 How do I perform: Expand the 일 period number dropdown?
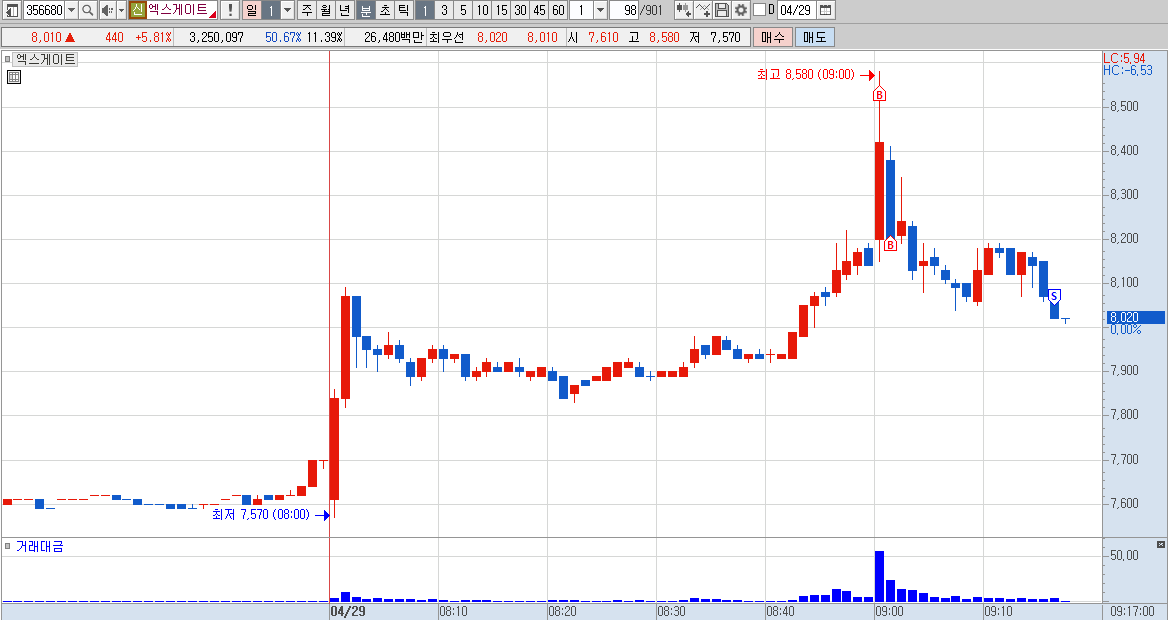point(288,10)
